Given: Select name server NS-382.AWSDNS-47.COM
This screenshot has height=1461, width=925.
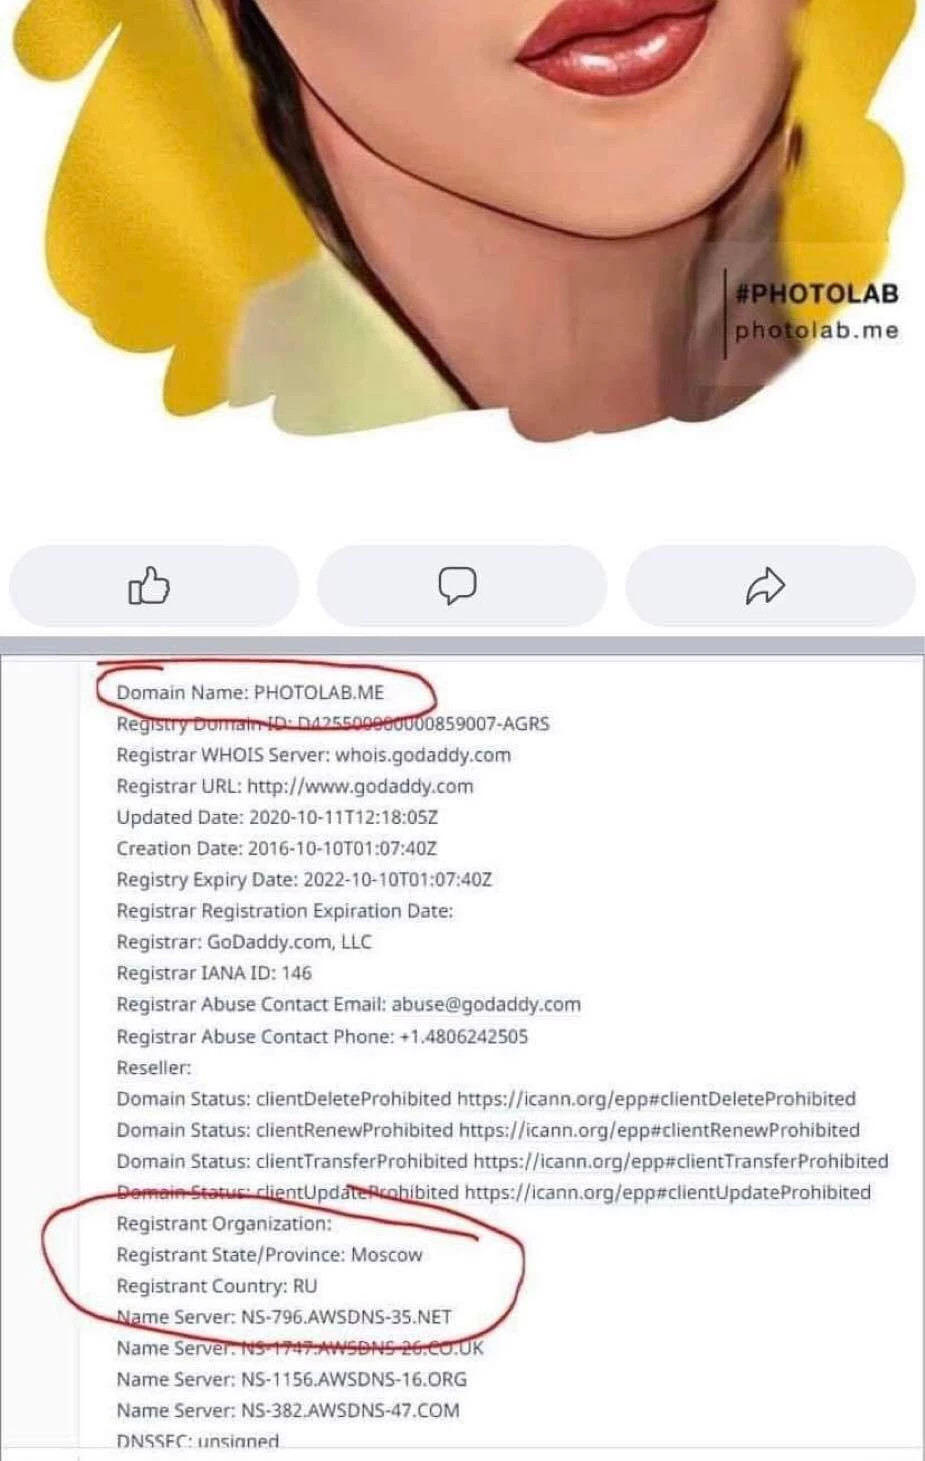Looking at the screenshot, I should point(350,1410).
